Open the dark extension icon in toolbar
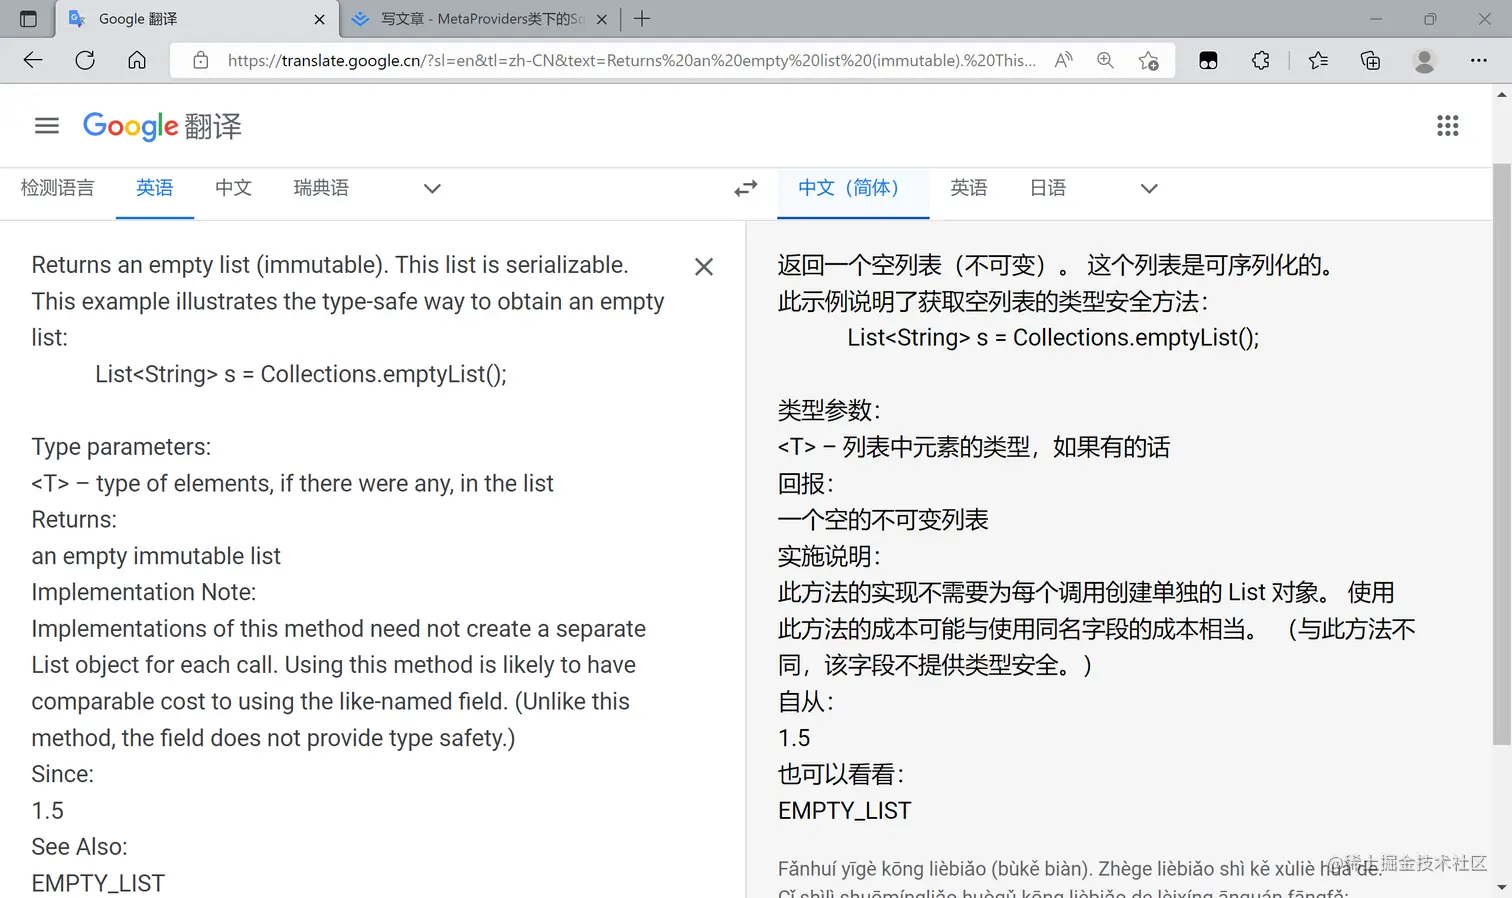Screen dimensions: 1512x898 click(x=1208, y=61)
